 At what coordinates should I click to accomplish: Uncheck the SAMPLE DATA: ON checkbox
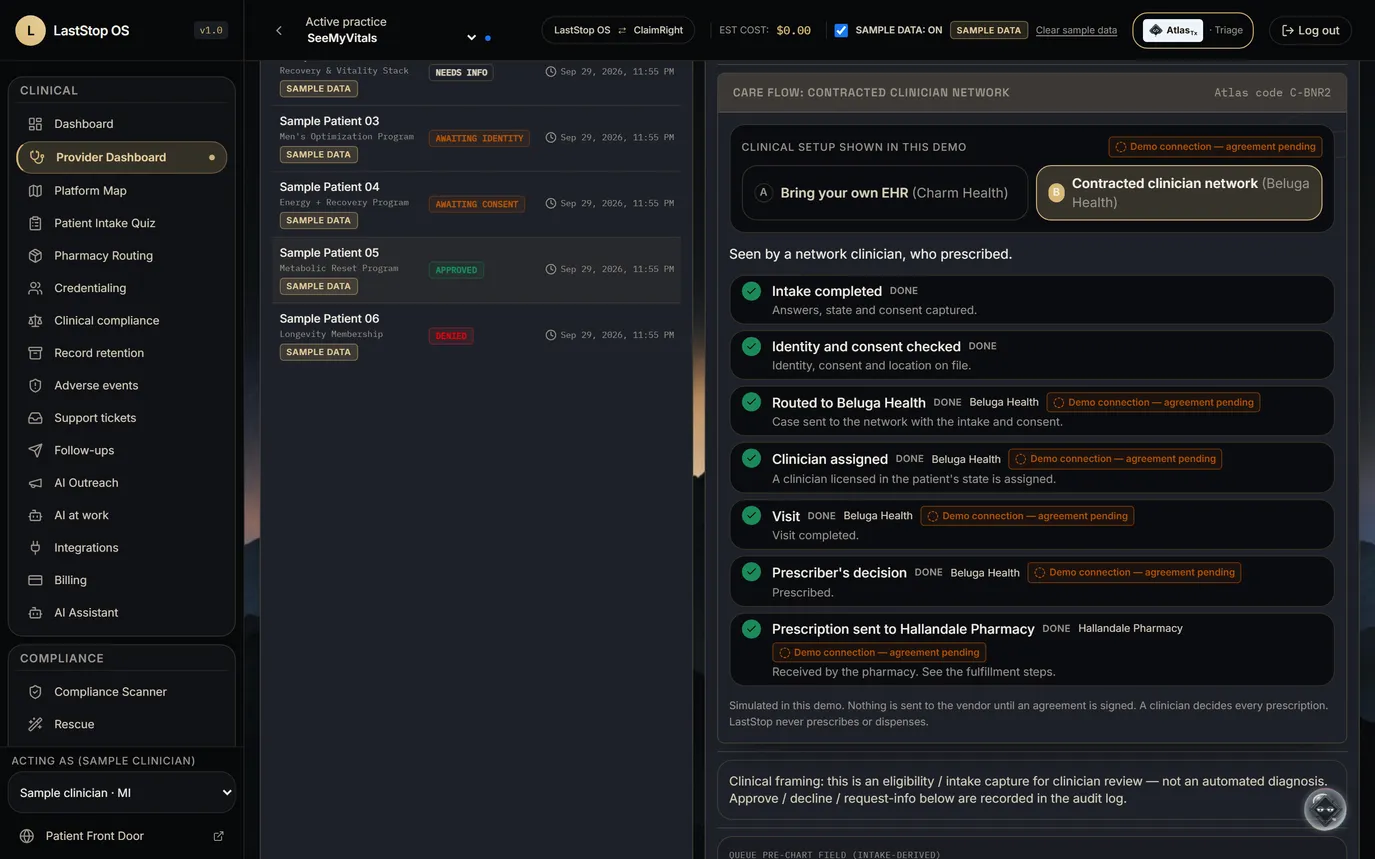click(x=841, y=30)
